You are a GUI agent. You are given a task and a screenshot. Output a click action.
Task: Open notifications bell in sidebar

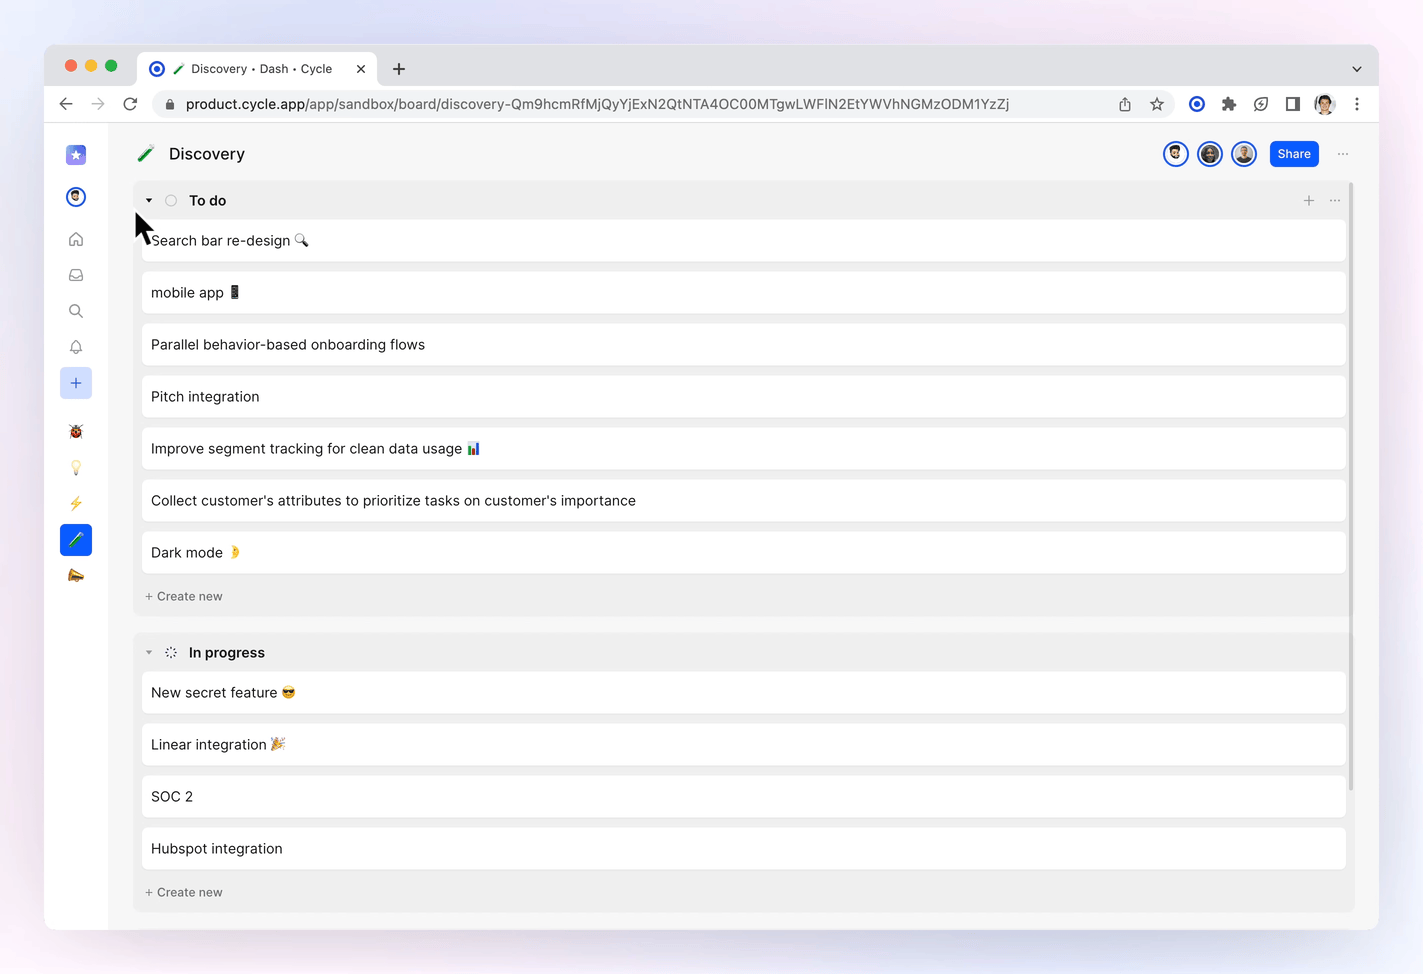(76, 347)
